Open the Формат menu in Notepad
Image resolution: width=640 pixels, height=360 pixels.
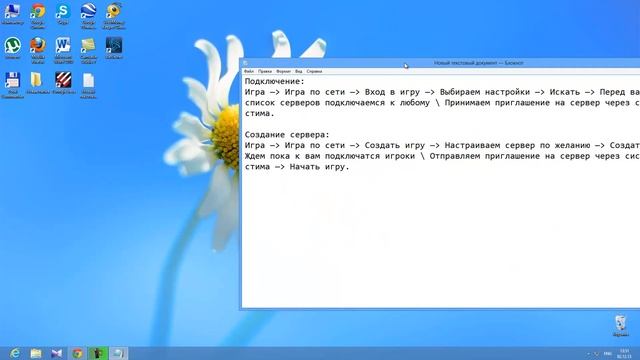point(283,71)
